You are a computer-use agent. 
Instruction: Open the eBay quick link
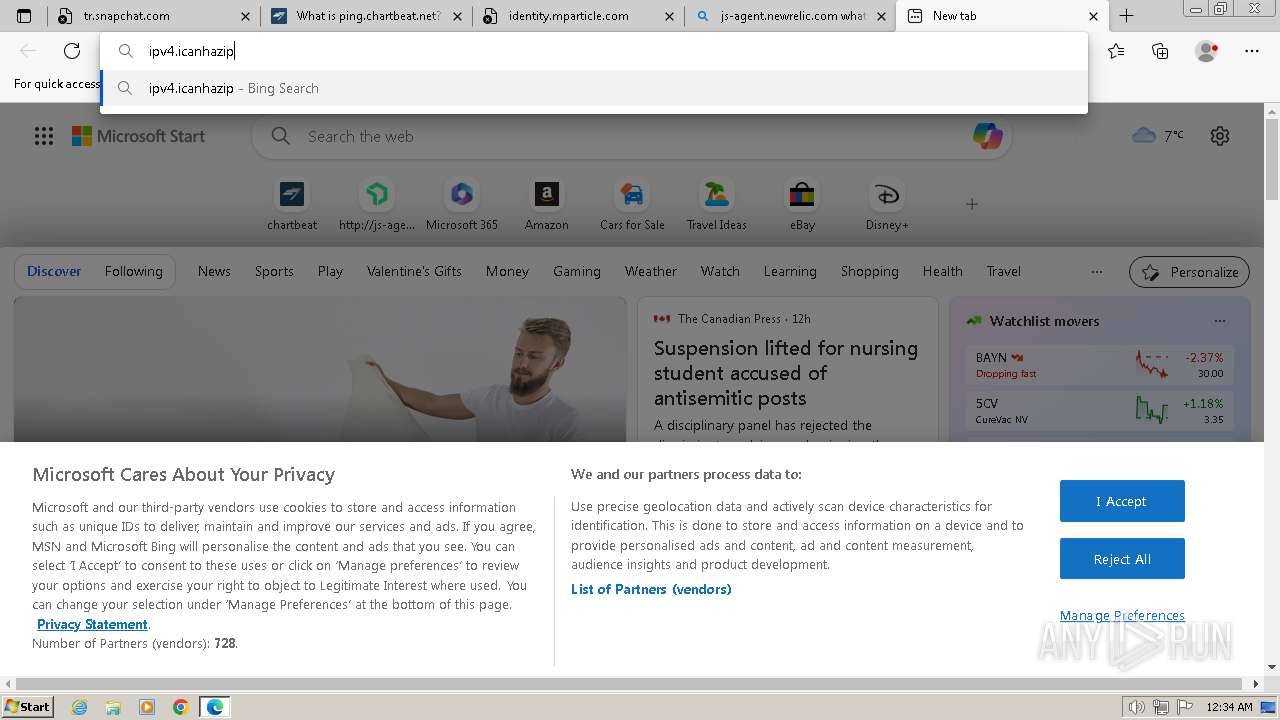click(x=802, y=205)
